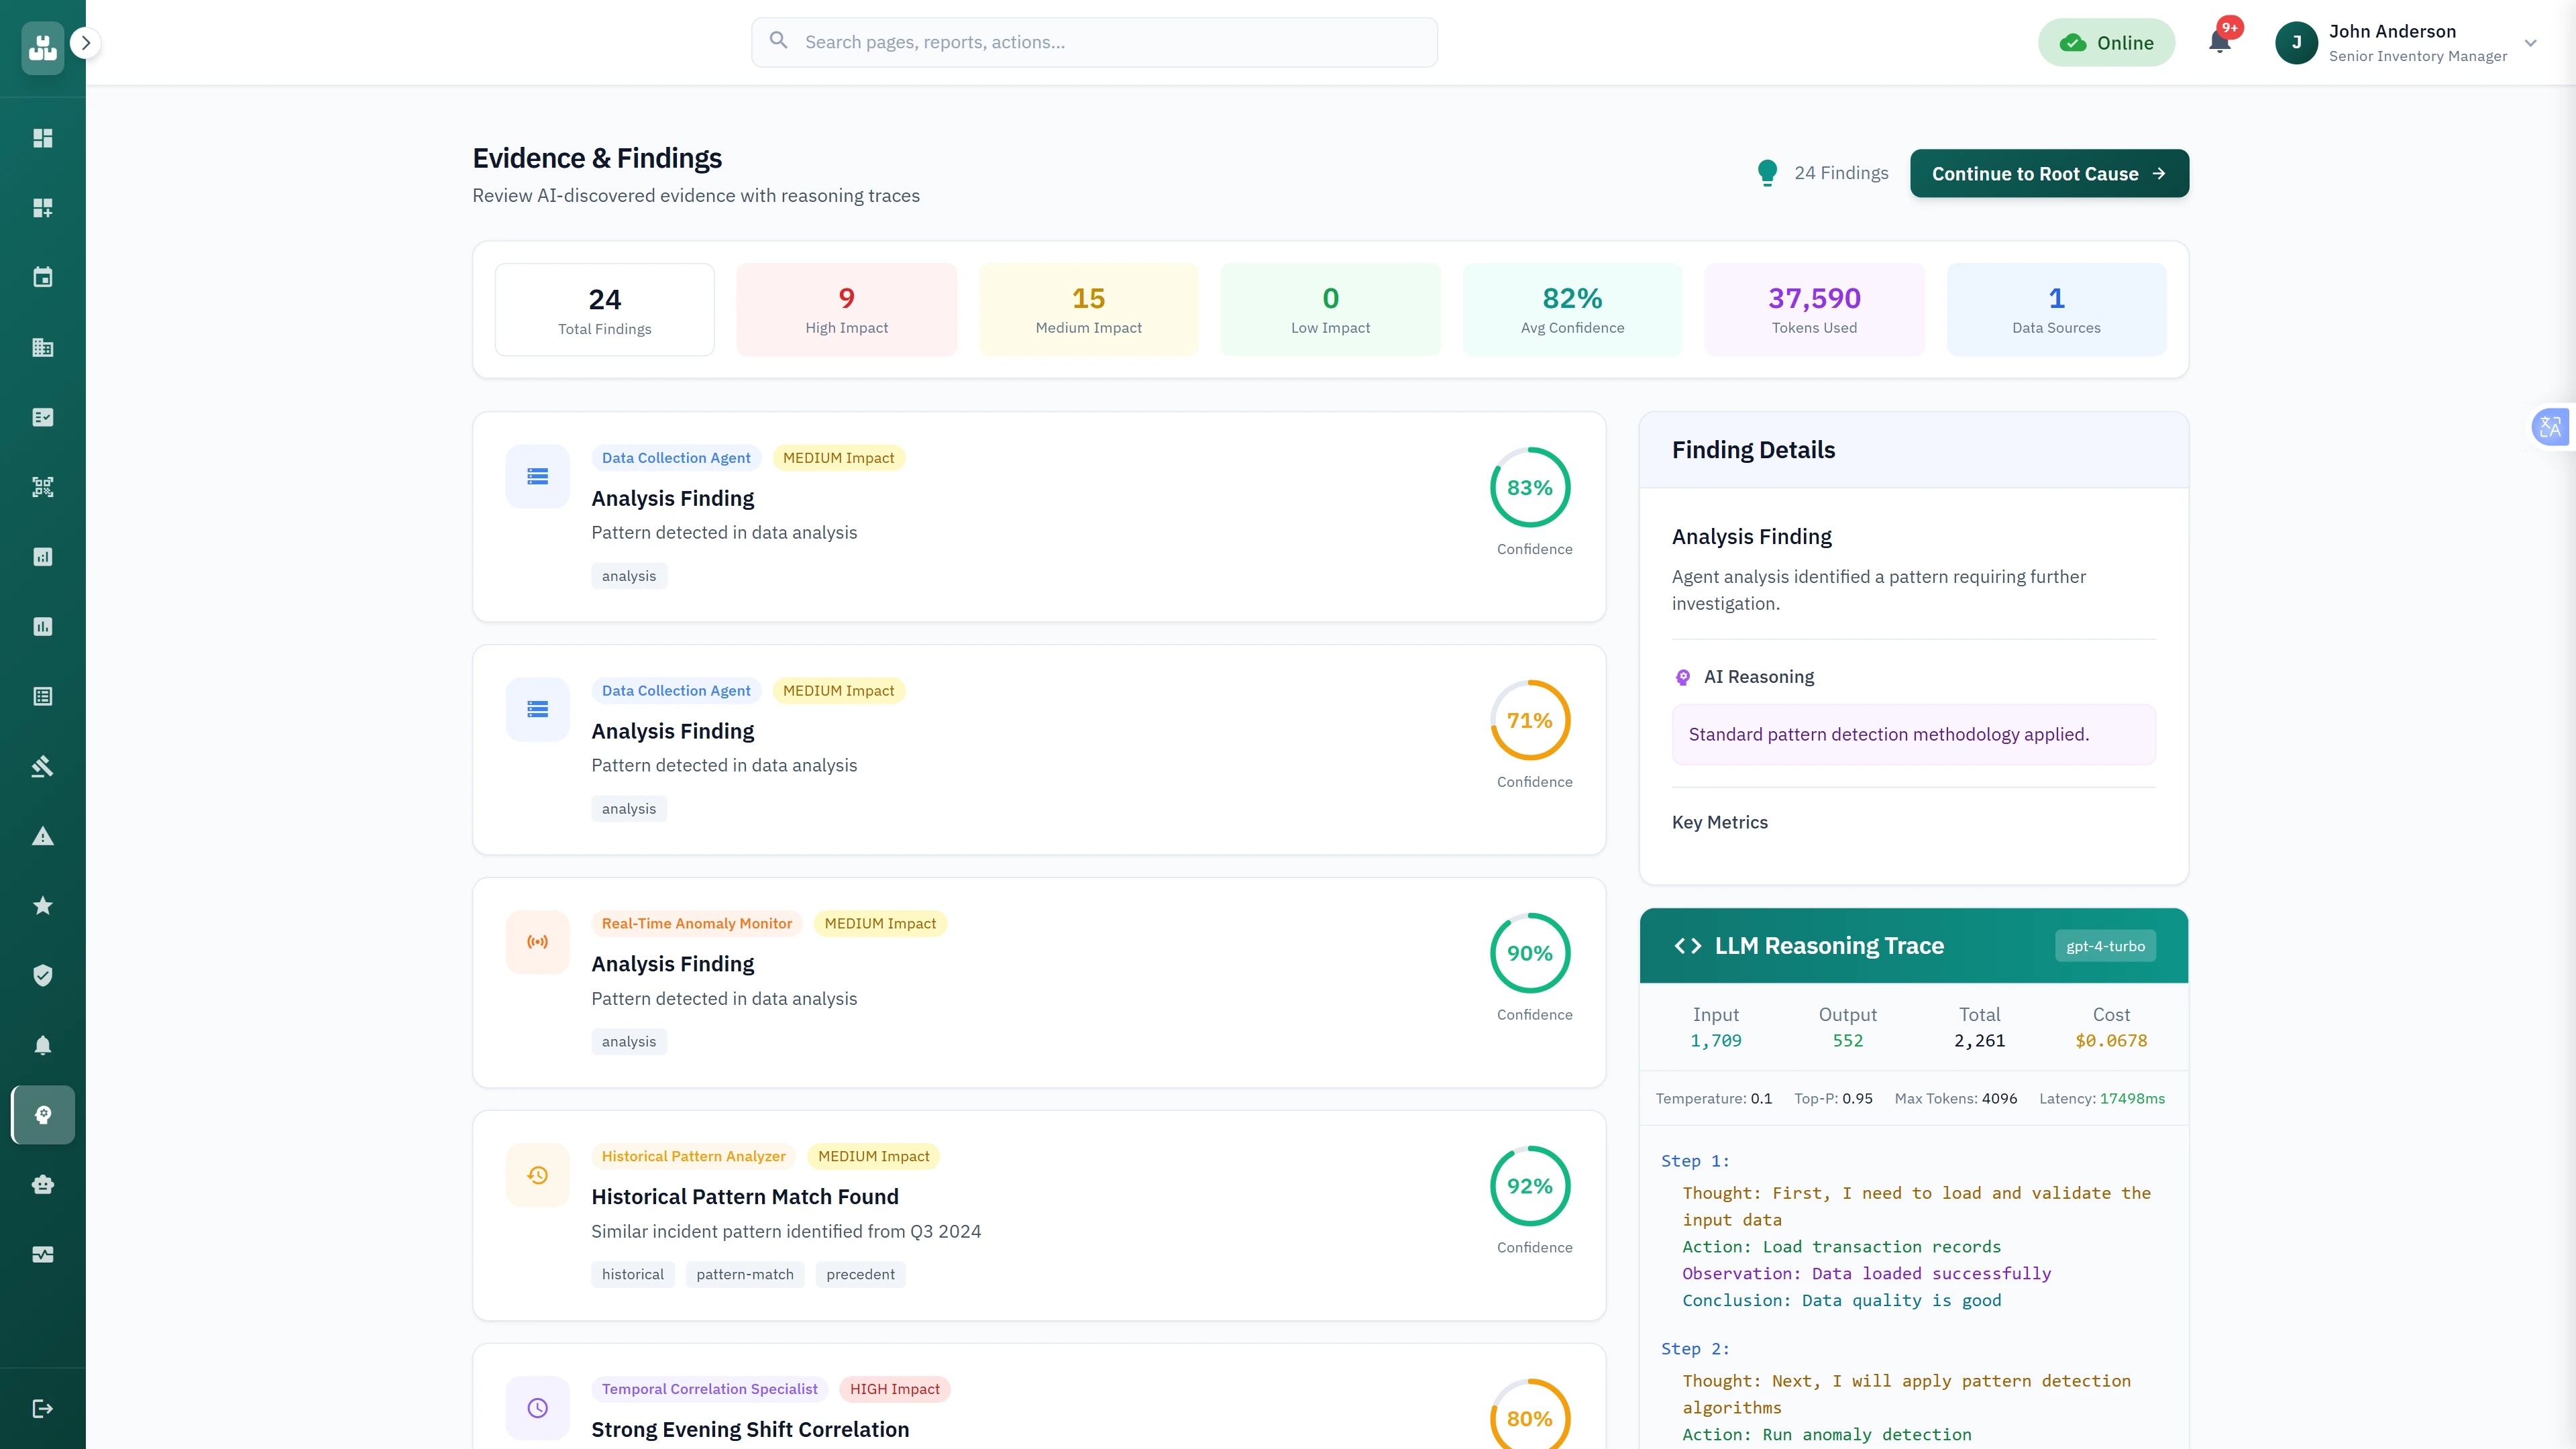
Task: Expand the collapsed sidebar with the arrow
Action: click(x=86, y=43)
